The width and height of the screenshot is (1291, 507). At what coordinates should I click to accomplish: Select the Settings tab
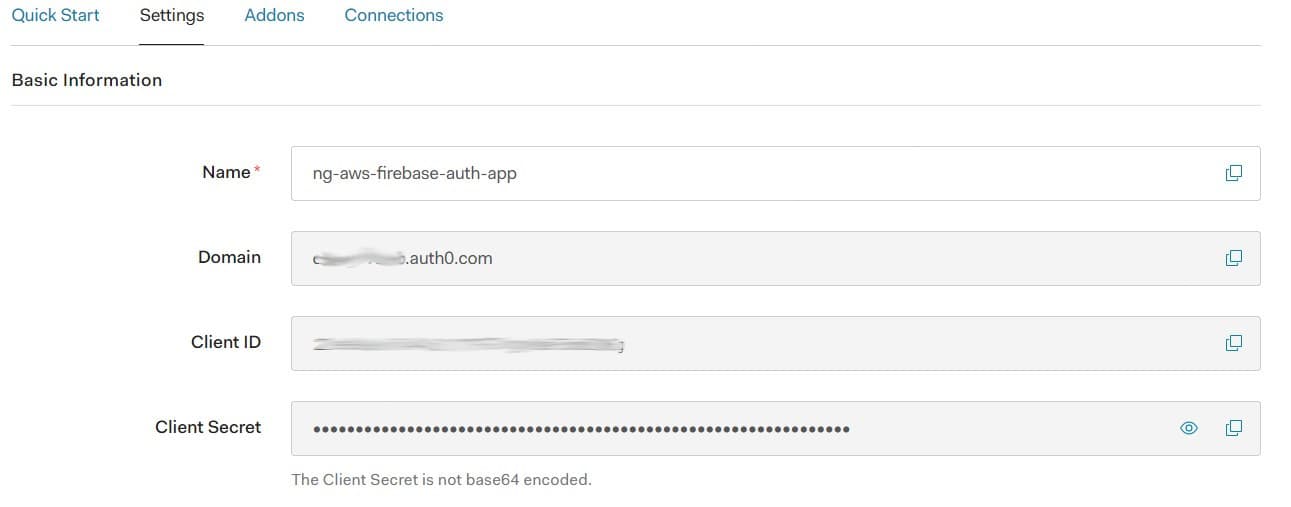point(172,16)
